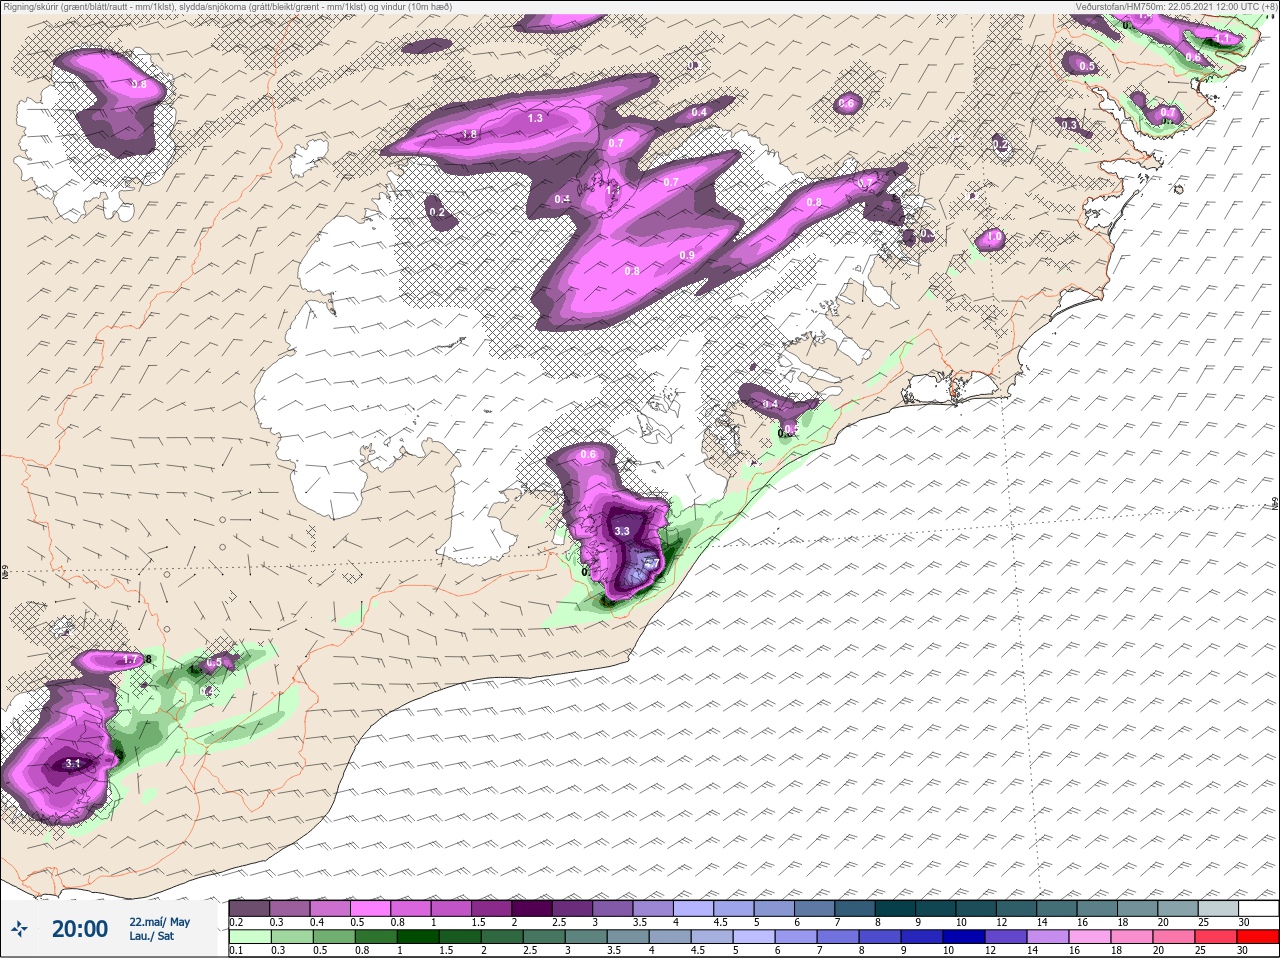1280x958 pixels.
Task: Click the 0.9 snowfall value on map
Action: click(x=687, y=256)
